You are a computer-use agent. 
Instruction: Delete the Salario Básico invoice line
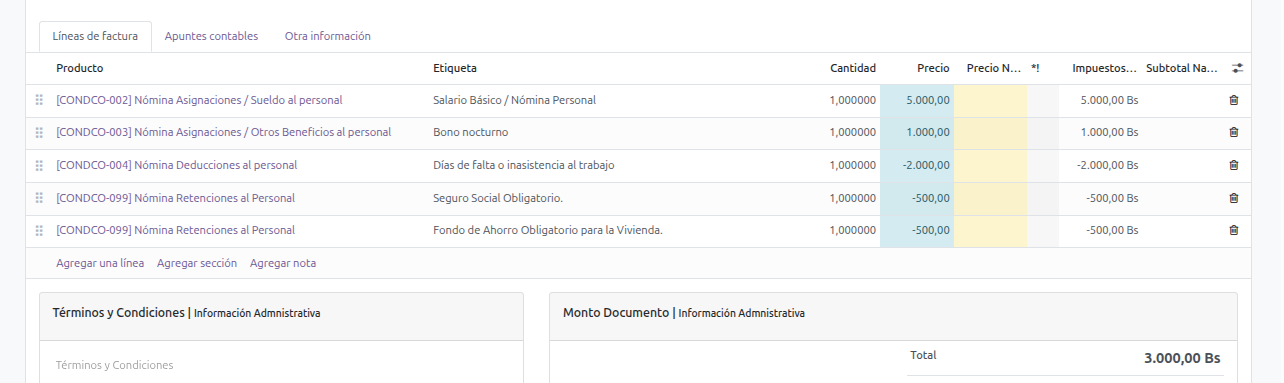click(1233, 100)
